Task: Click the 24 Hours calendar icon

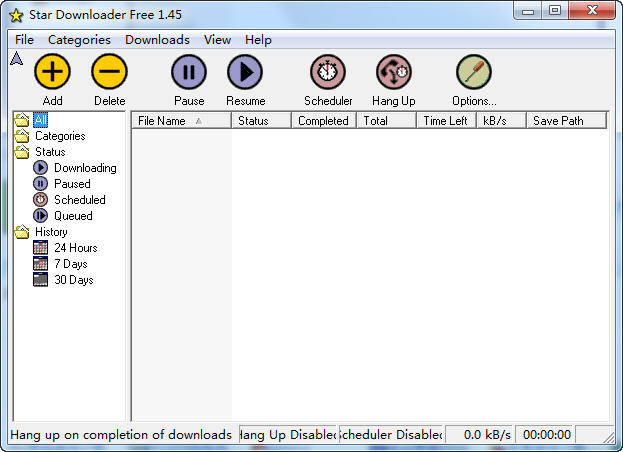Action: tap(40, 247)
